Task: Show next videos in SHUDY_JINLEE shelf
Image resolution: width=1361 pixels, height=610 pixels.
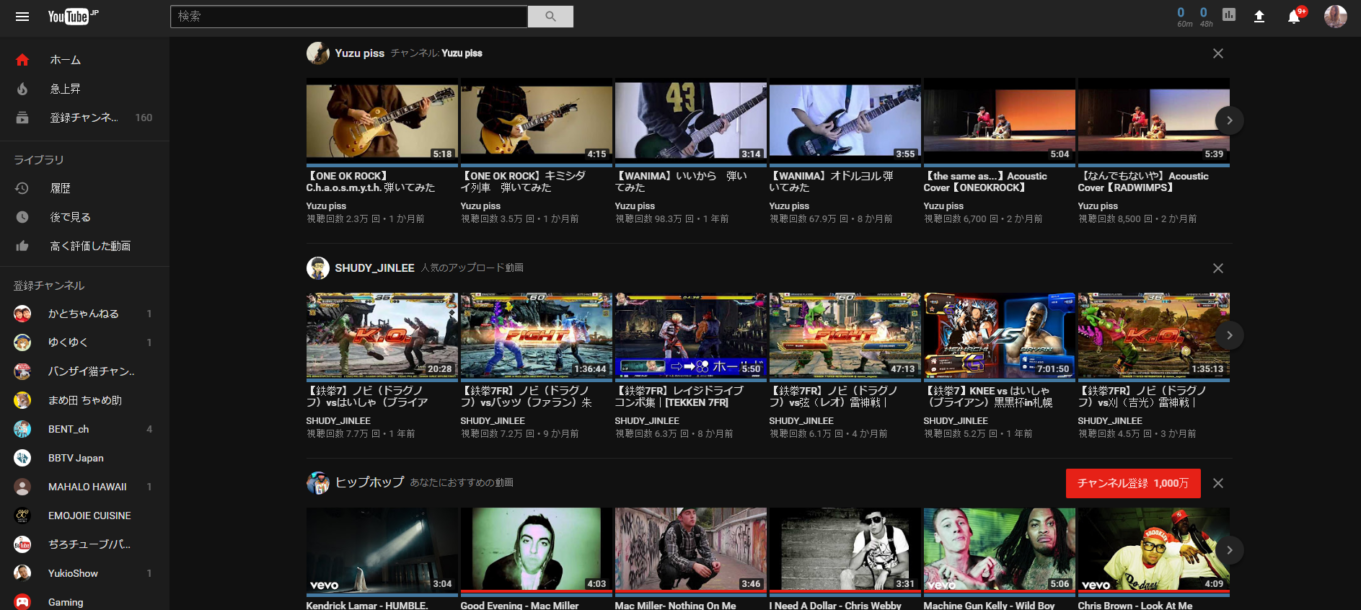Action: [1229, 335]
